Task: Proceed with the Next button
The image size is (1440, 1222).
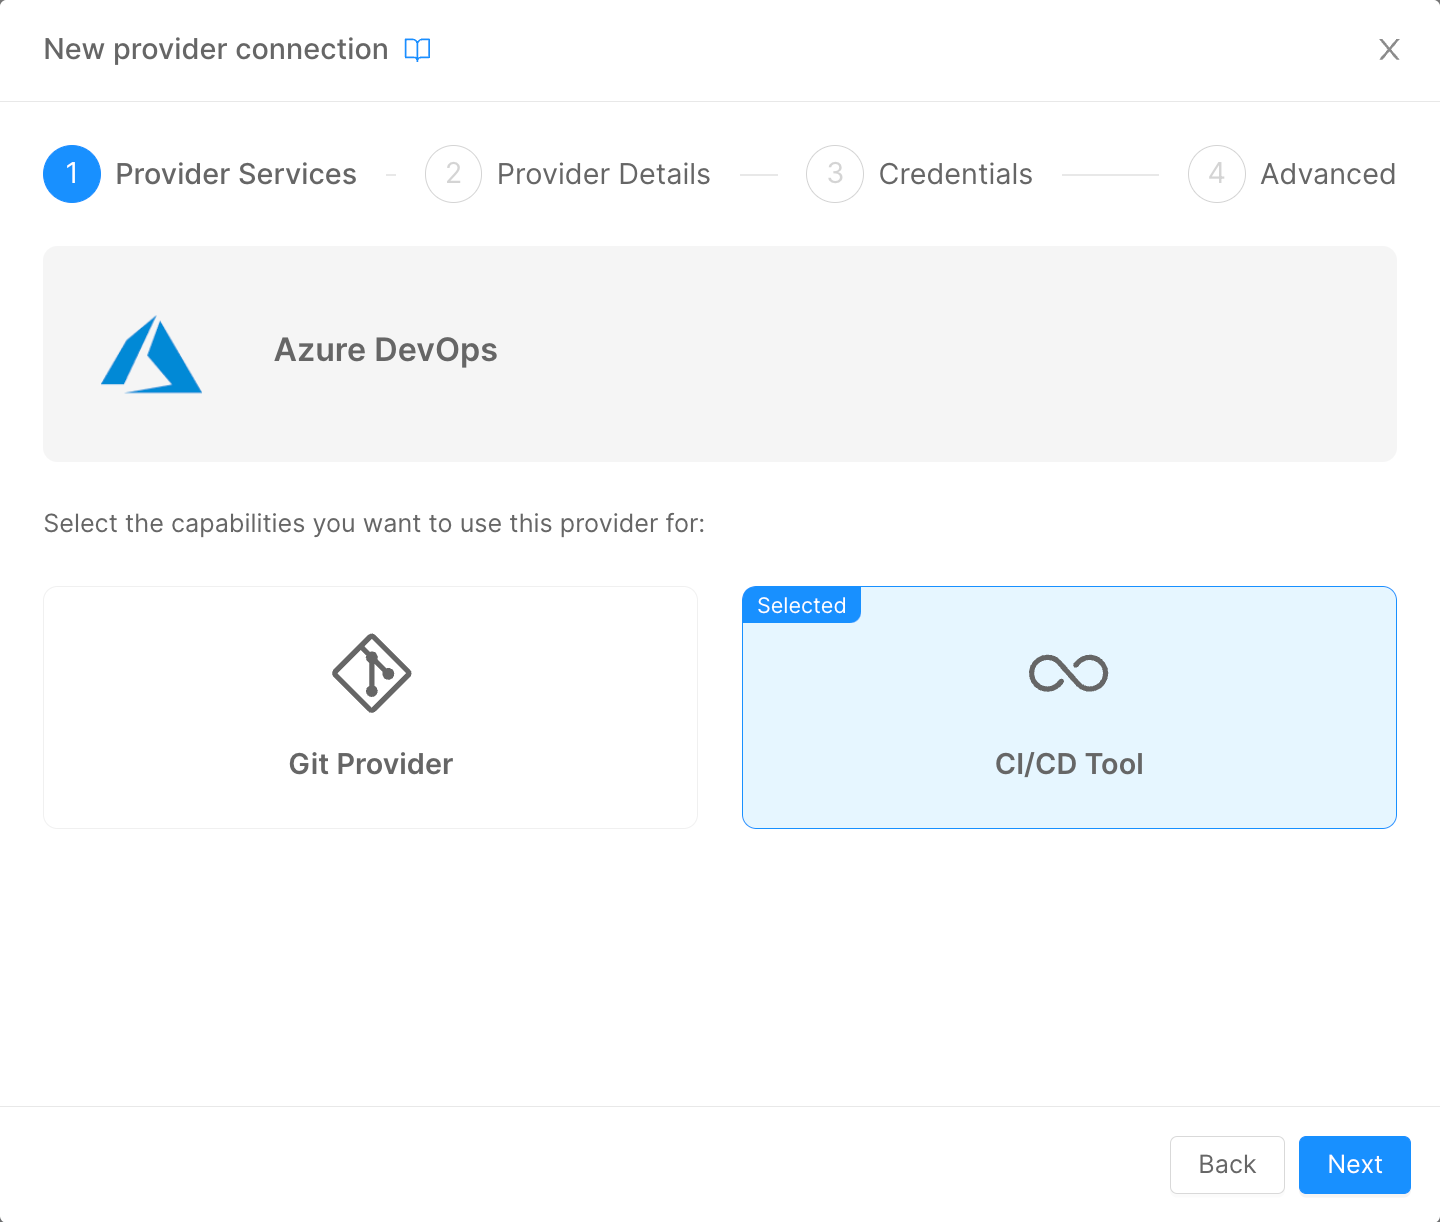Action: (1354, 1165)
